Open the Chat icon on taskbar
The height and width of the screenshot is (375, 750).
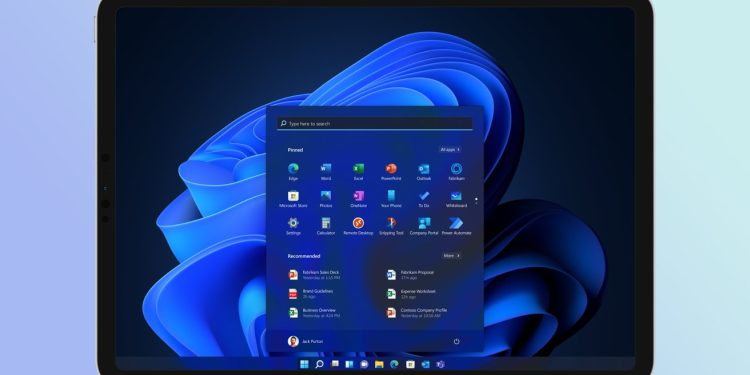click(x=364, y=364)
